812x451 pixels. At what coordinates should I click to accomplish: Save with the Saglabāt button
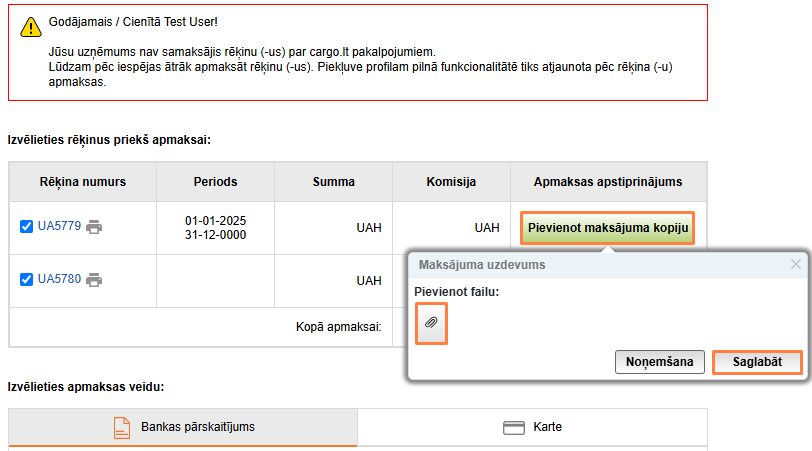[757, 362]
